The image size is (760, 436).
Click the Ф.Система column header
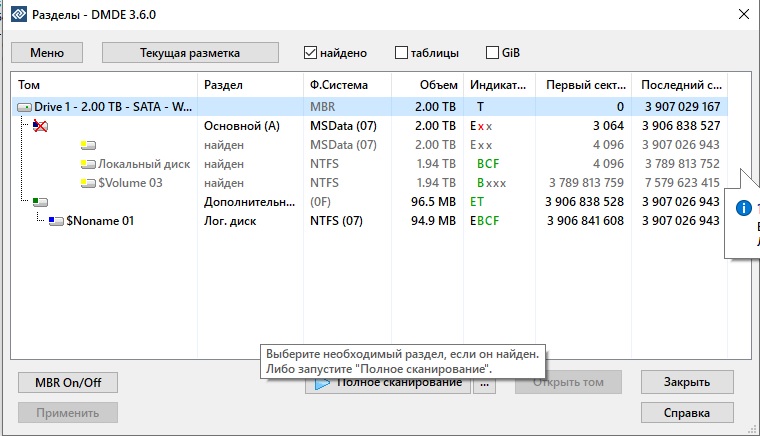340,85
